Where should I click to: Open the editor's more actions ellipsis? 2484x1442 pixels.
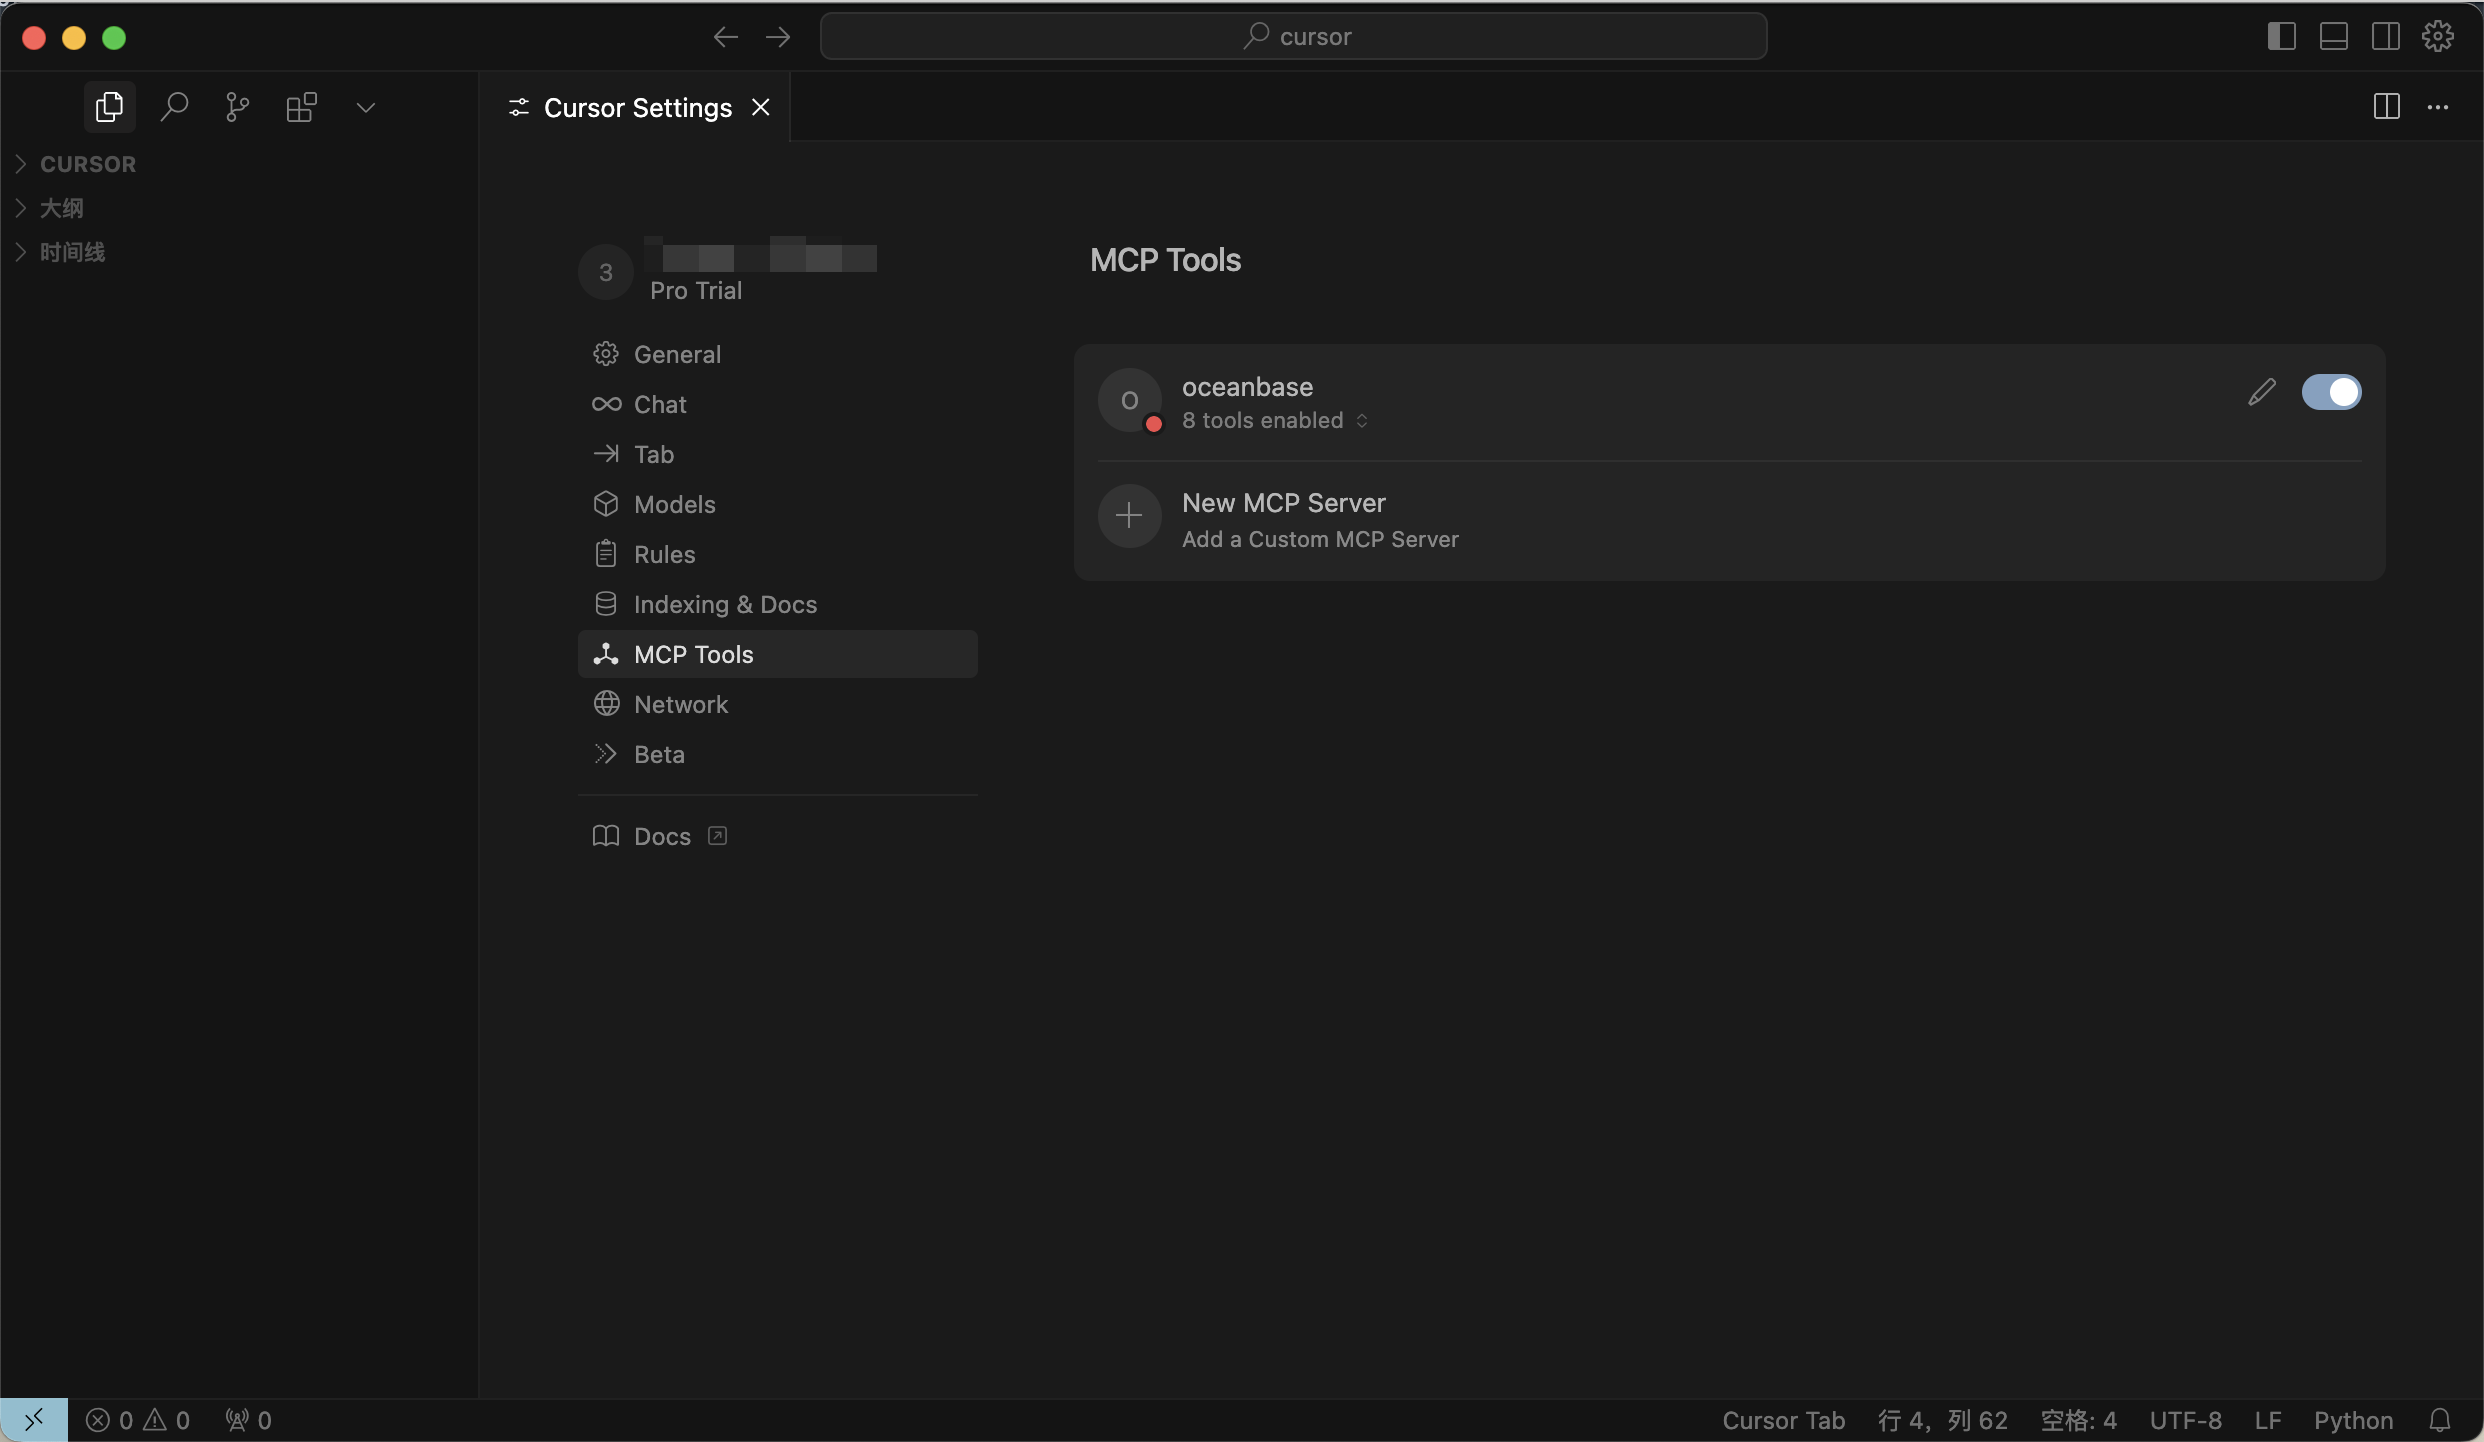click(x=2437, y=107)
